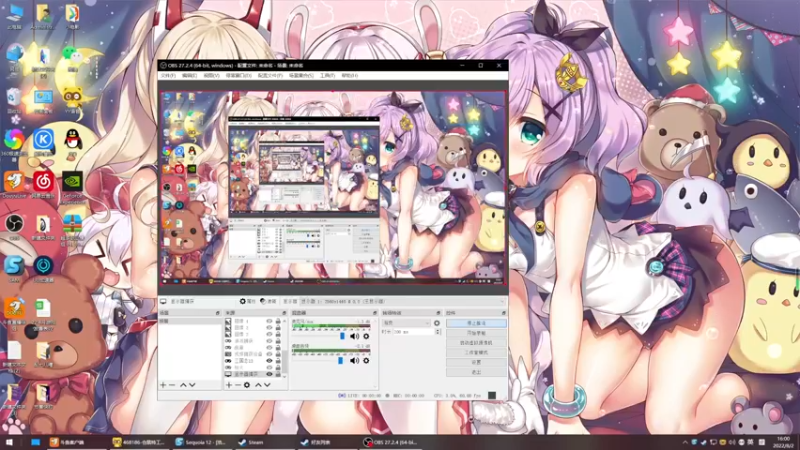Move selected source up in sources list
The height and width of the screenshot is (450, 800).
(258, 385)
